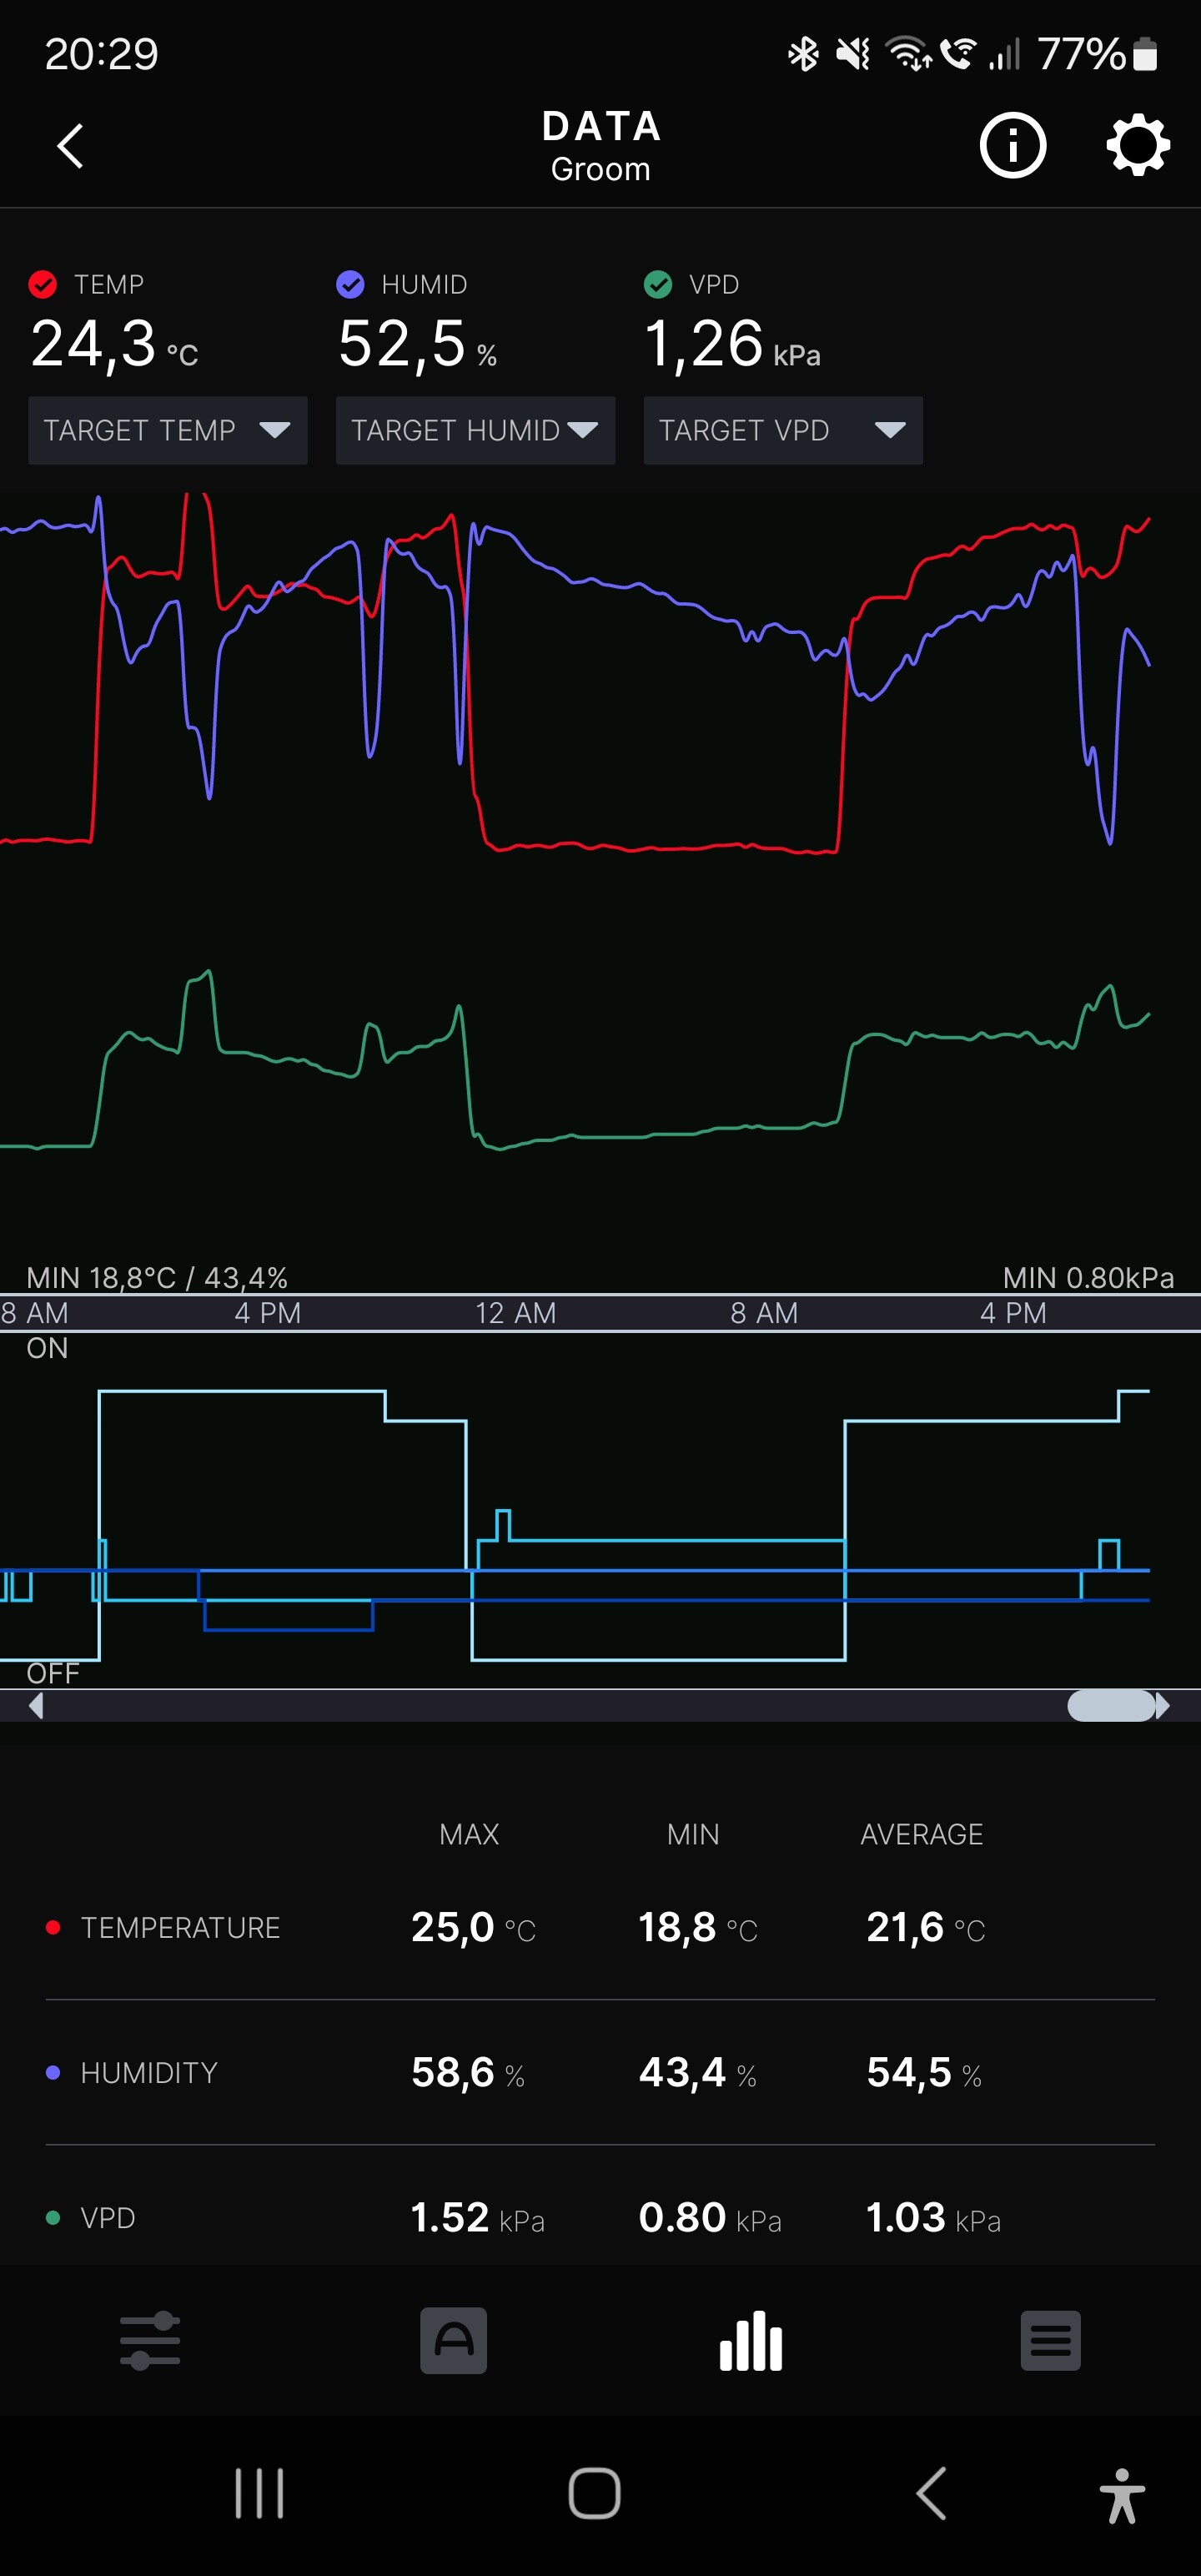The width and height of the screenshot is (1201, 2576).
Task: Open the controls sliders tab icon
Action: [150, 2340]
